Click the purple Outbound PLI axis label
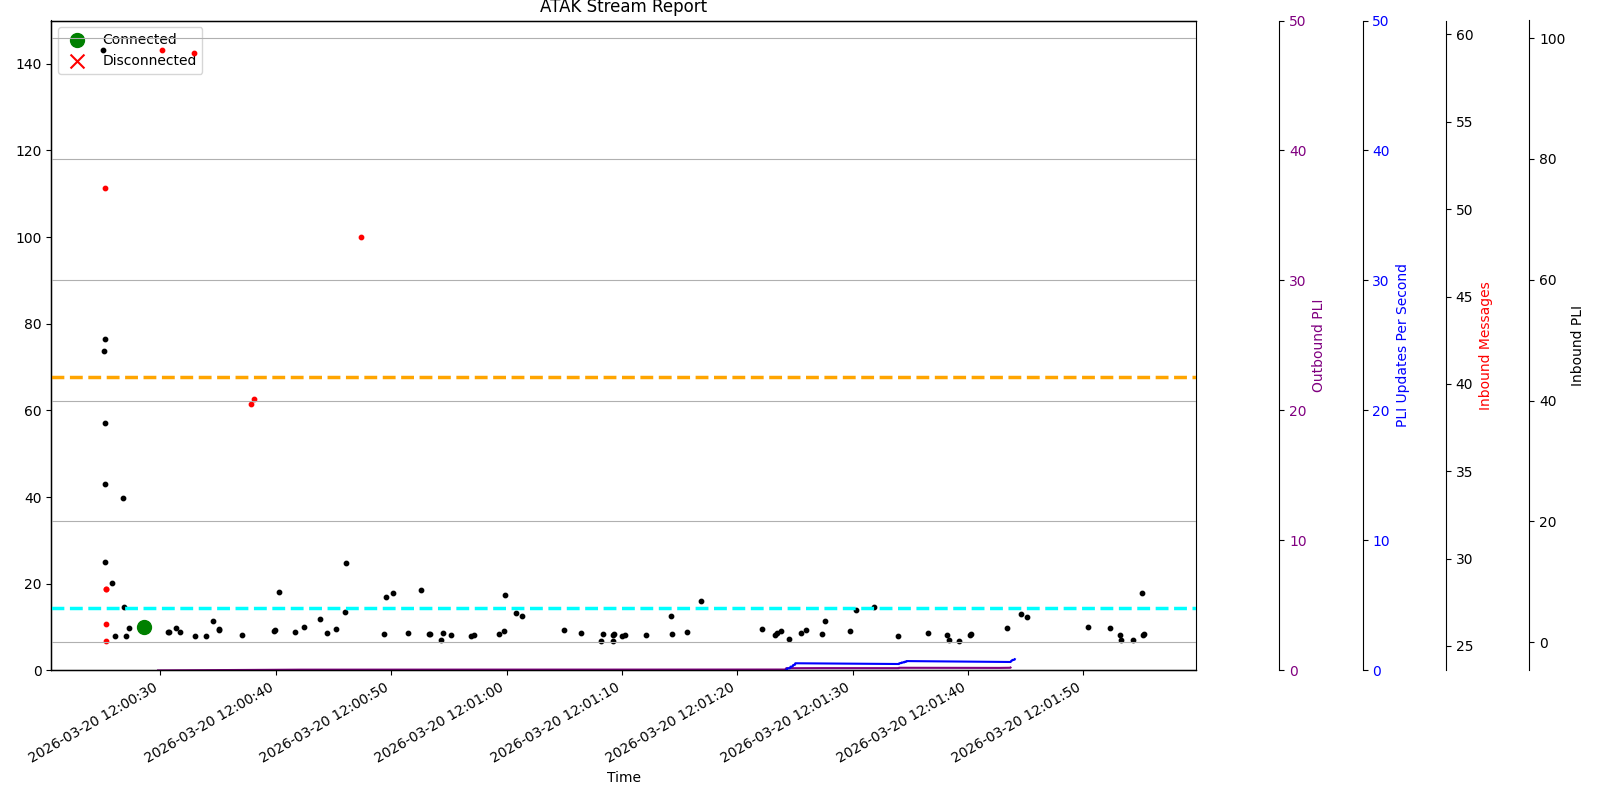Image resolution: width=1600 pixels, height=800 pixels. pos(1317,346)
